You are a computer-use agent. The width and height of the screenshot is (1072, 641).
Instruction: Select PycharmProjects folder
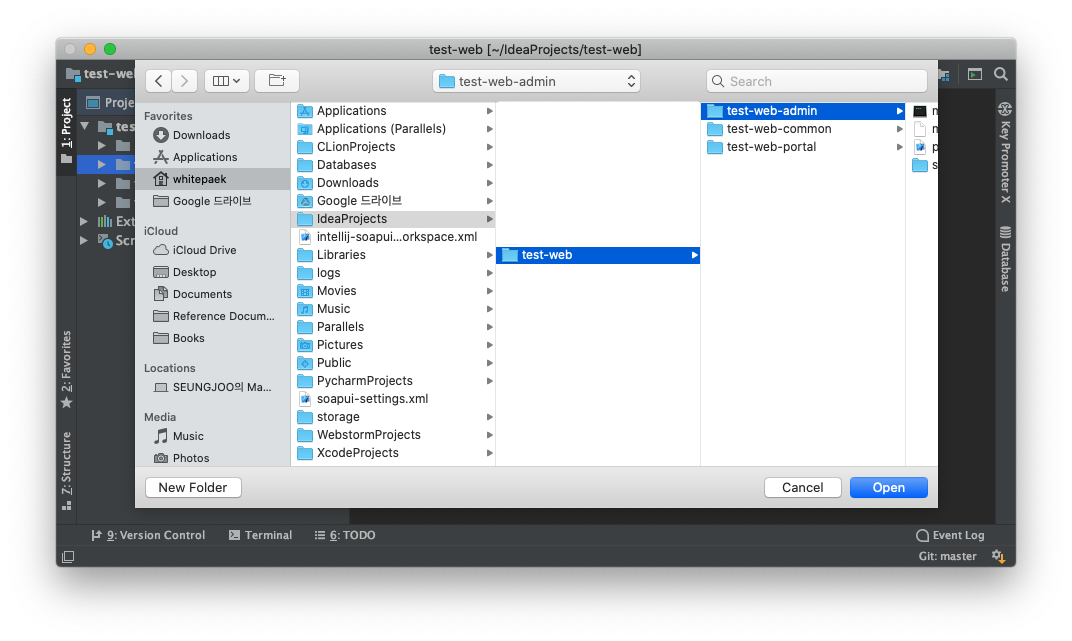[x=394, y=381]
